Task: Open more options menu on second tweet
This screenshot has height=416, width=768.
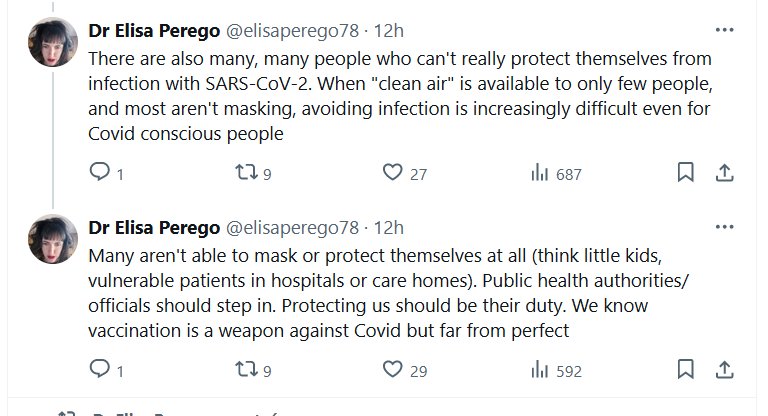Action: click(723, 225)
